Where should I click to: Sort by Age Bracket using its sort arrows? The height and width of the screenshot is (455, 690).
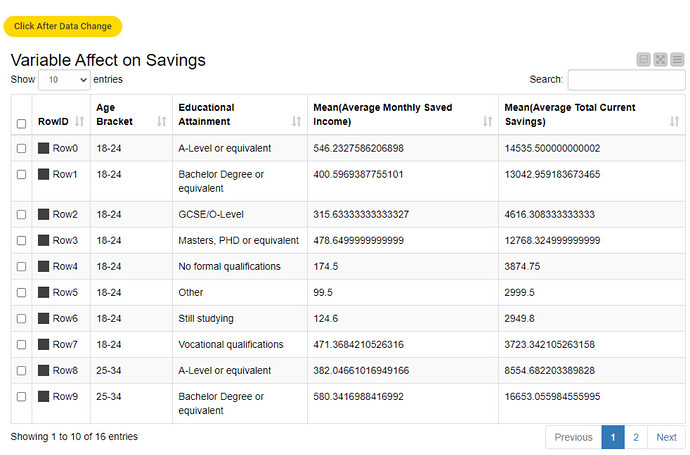click(161, 121)
